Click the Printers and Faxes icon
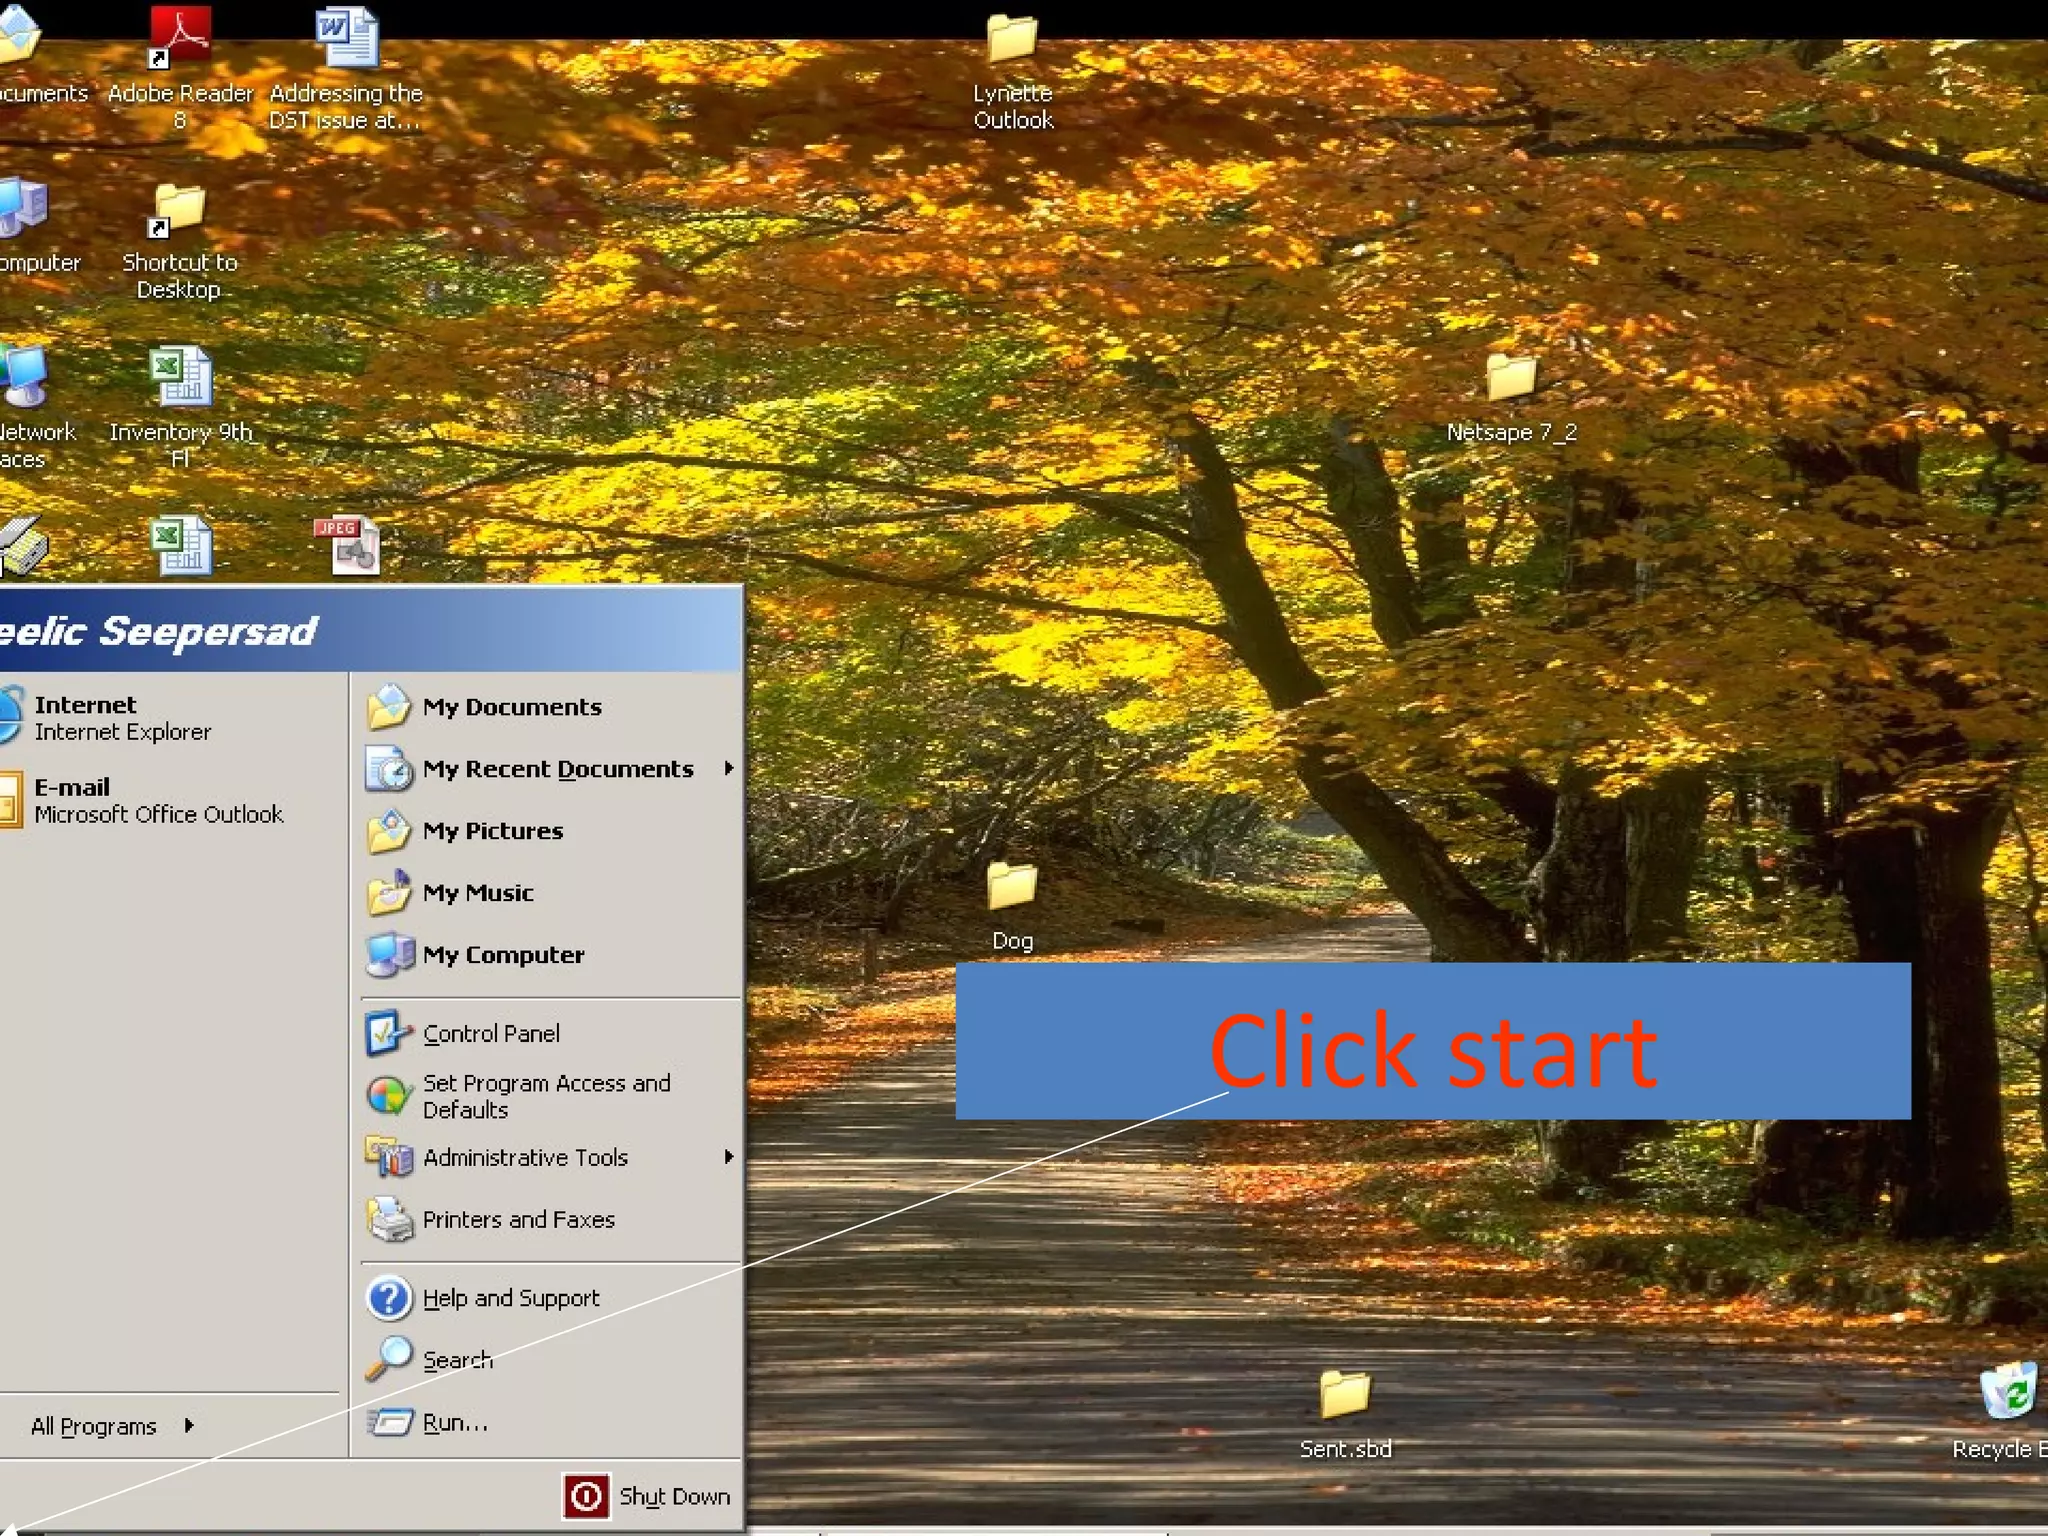Image resolution: width=2048 pixels, height=1536 pixels. pos(388,1219)
